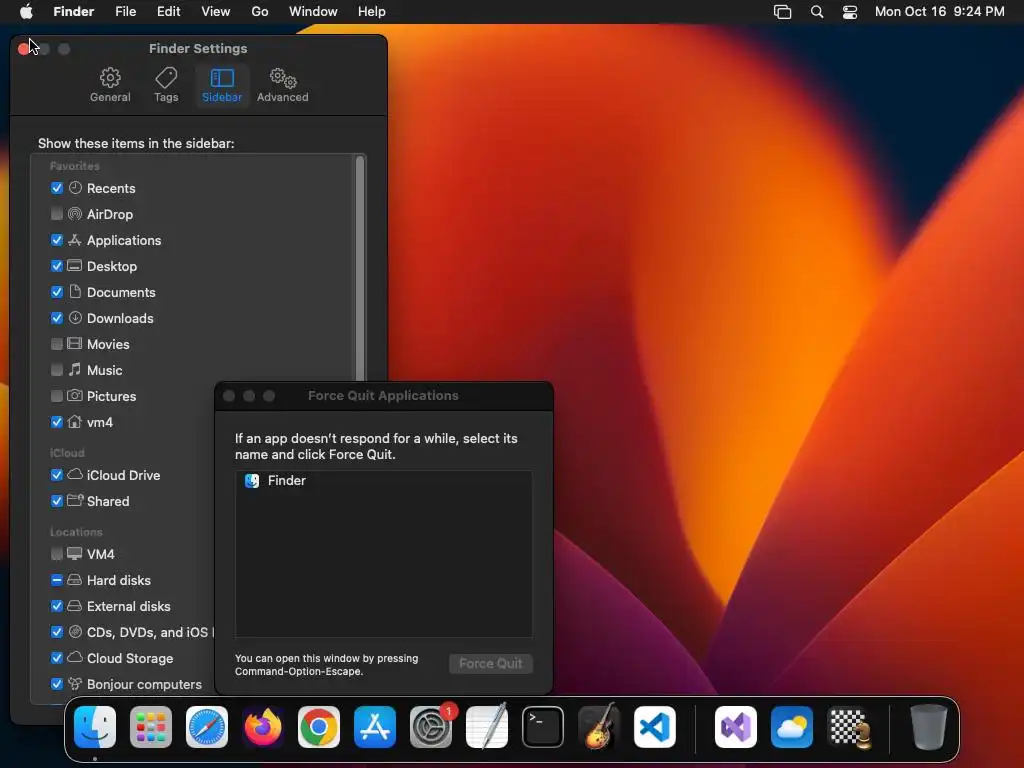Image resolution: width=1024 pixels, height=768 pixels.
Task: Select the Sidebar settings tab
Action: 222,85
